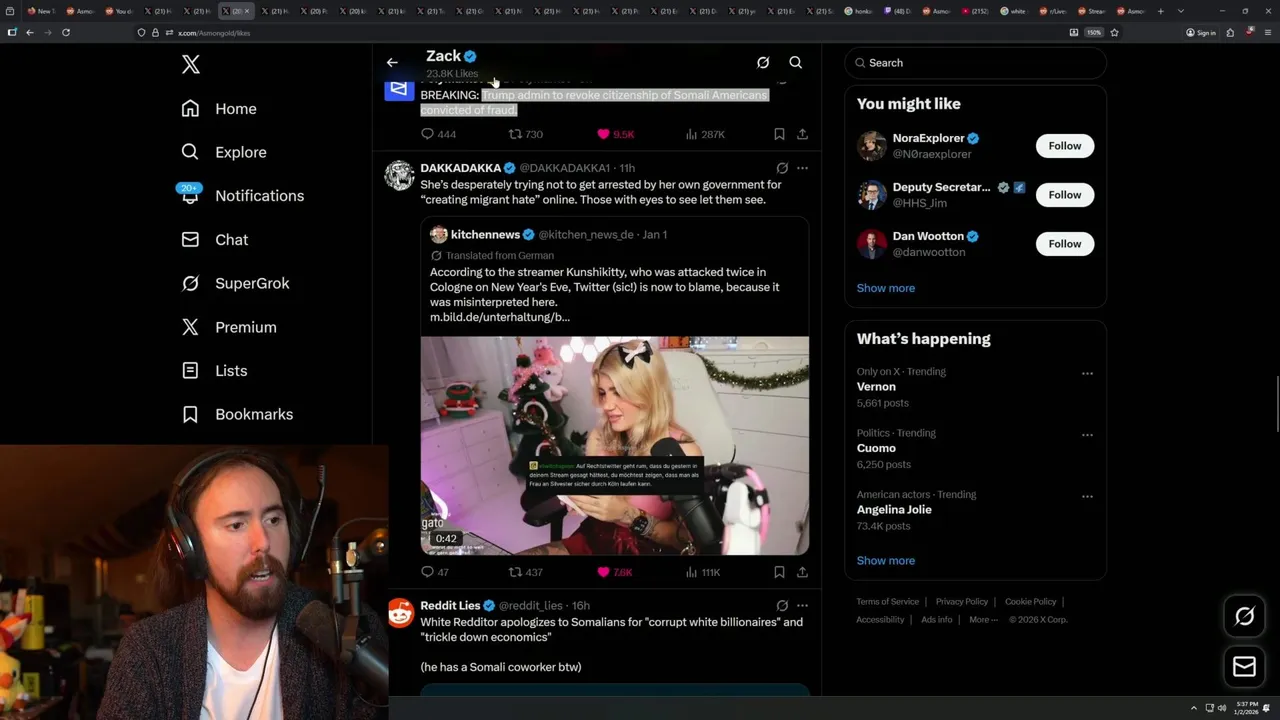Click the x.com address bar

[x=600, y=32]
